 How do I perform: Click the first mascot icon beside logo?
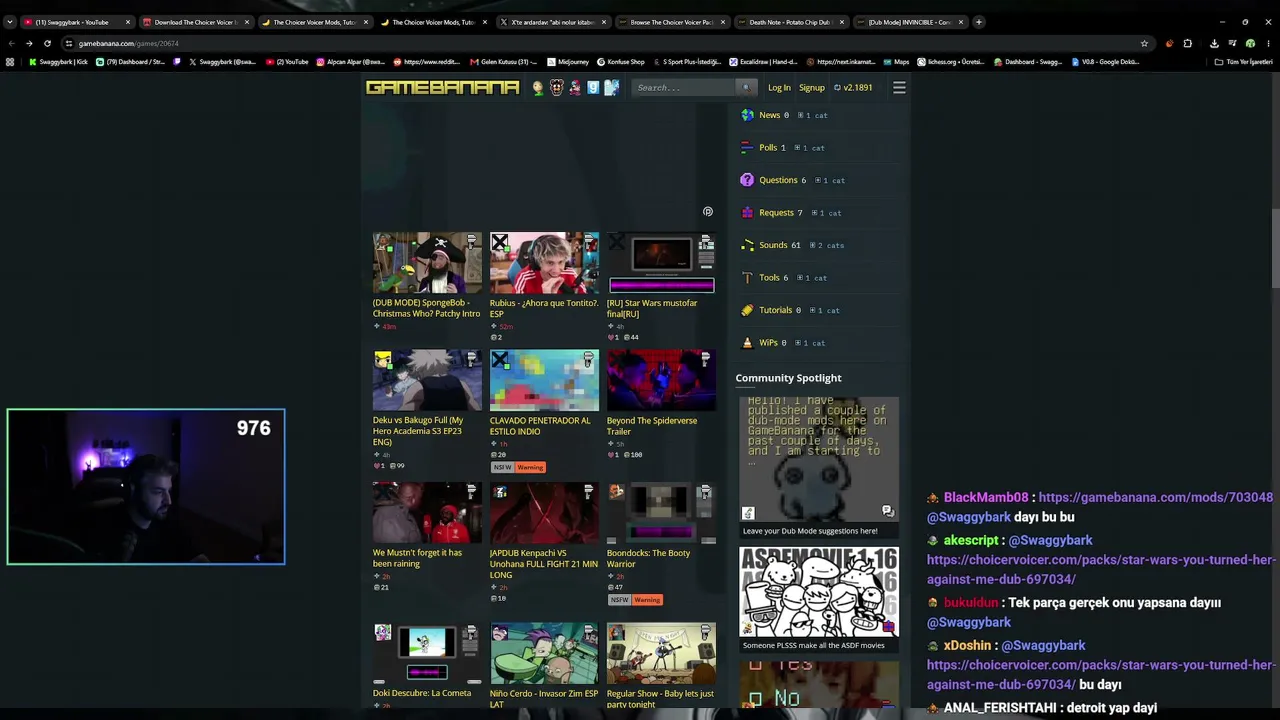(538, 88)
